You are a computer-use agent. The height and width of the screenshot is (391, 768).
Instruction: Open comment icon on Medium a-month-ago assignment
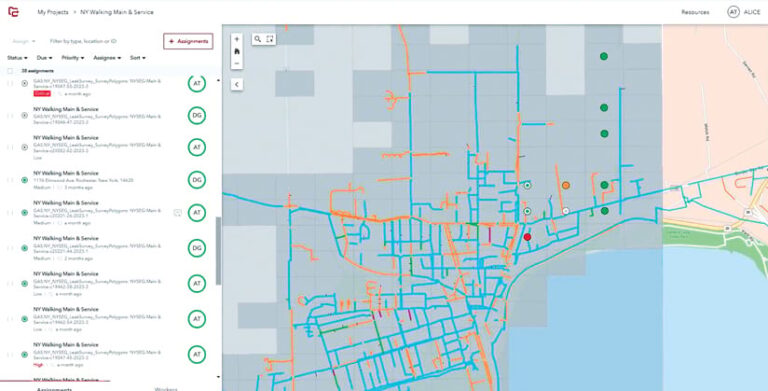178,213
